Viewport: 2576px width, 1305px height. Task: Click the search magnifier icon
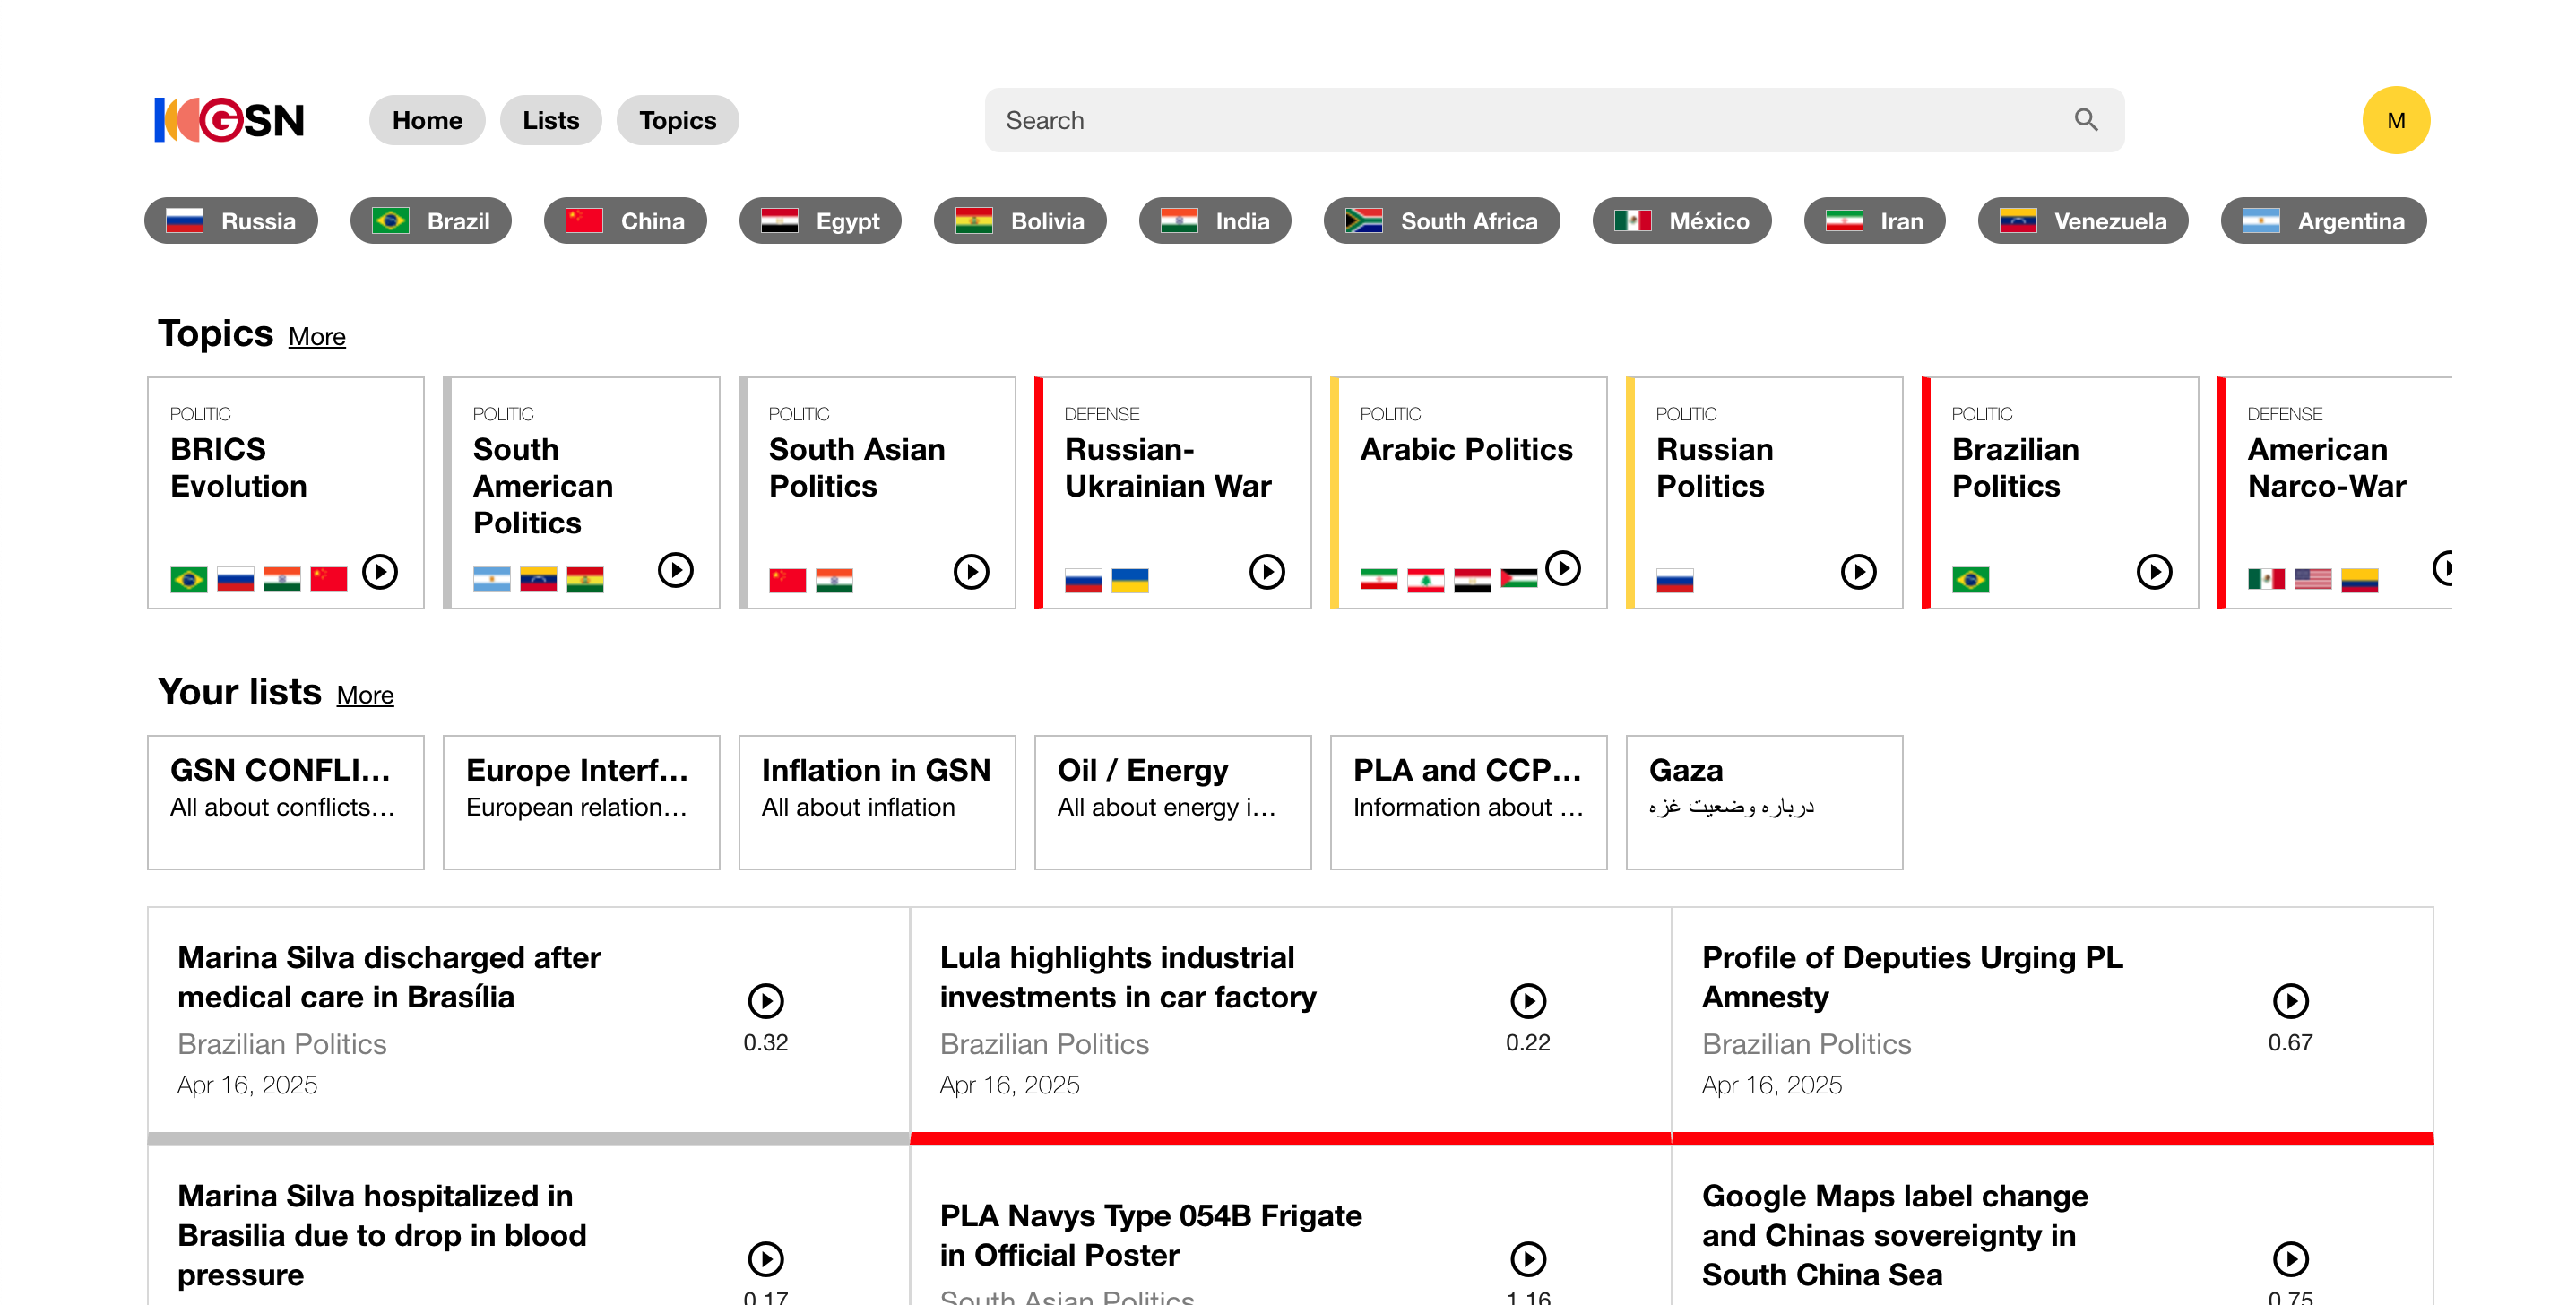click(2085, 120)
